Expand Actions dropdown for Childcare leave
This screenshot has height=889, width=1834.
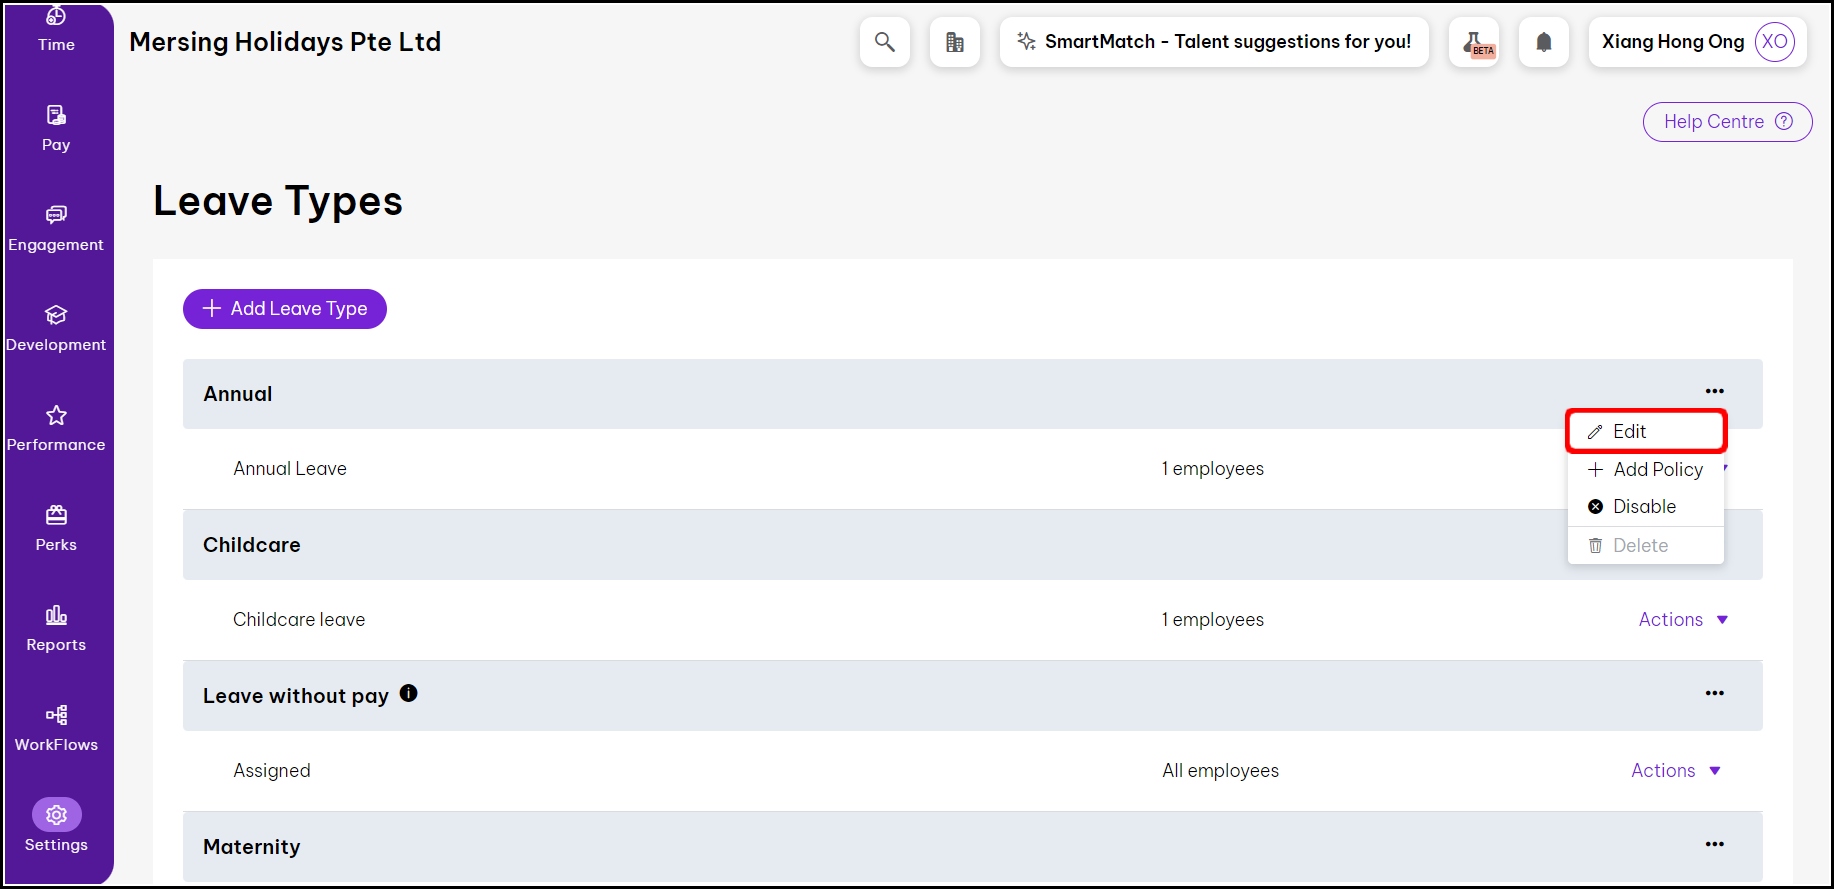[x=1682, y=620]
